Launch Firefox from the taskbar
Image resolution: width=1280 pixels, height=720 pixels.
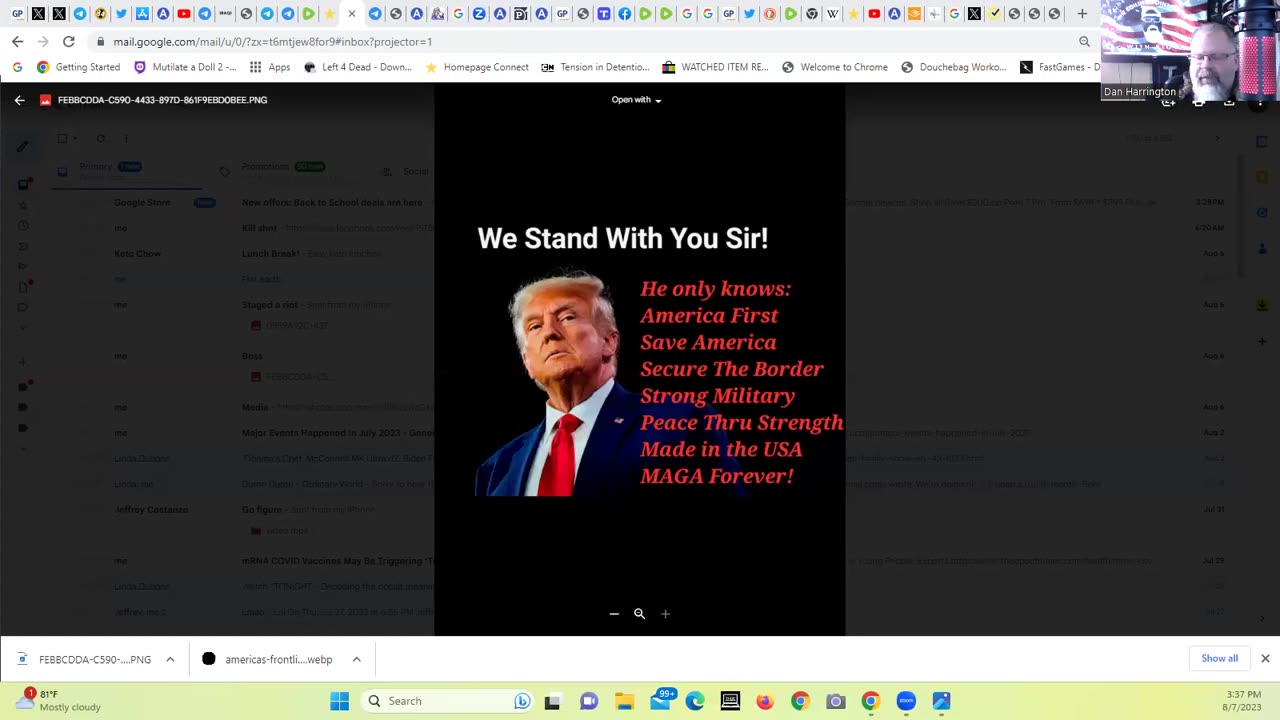[765, 701]
